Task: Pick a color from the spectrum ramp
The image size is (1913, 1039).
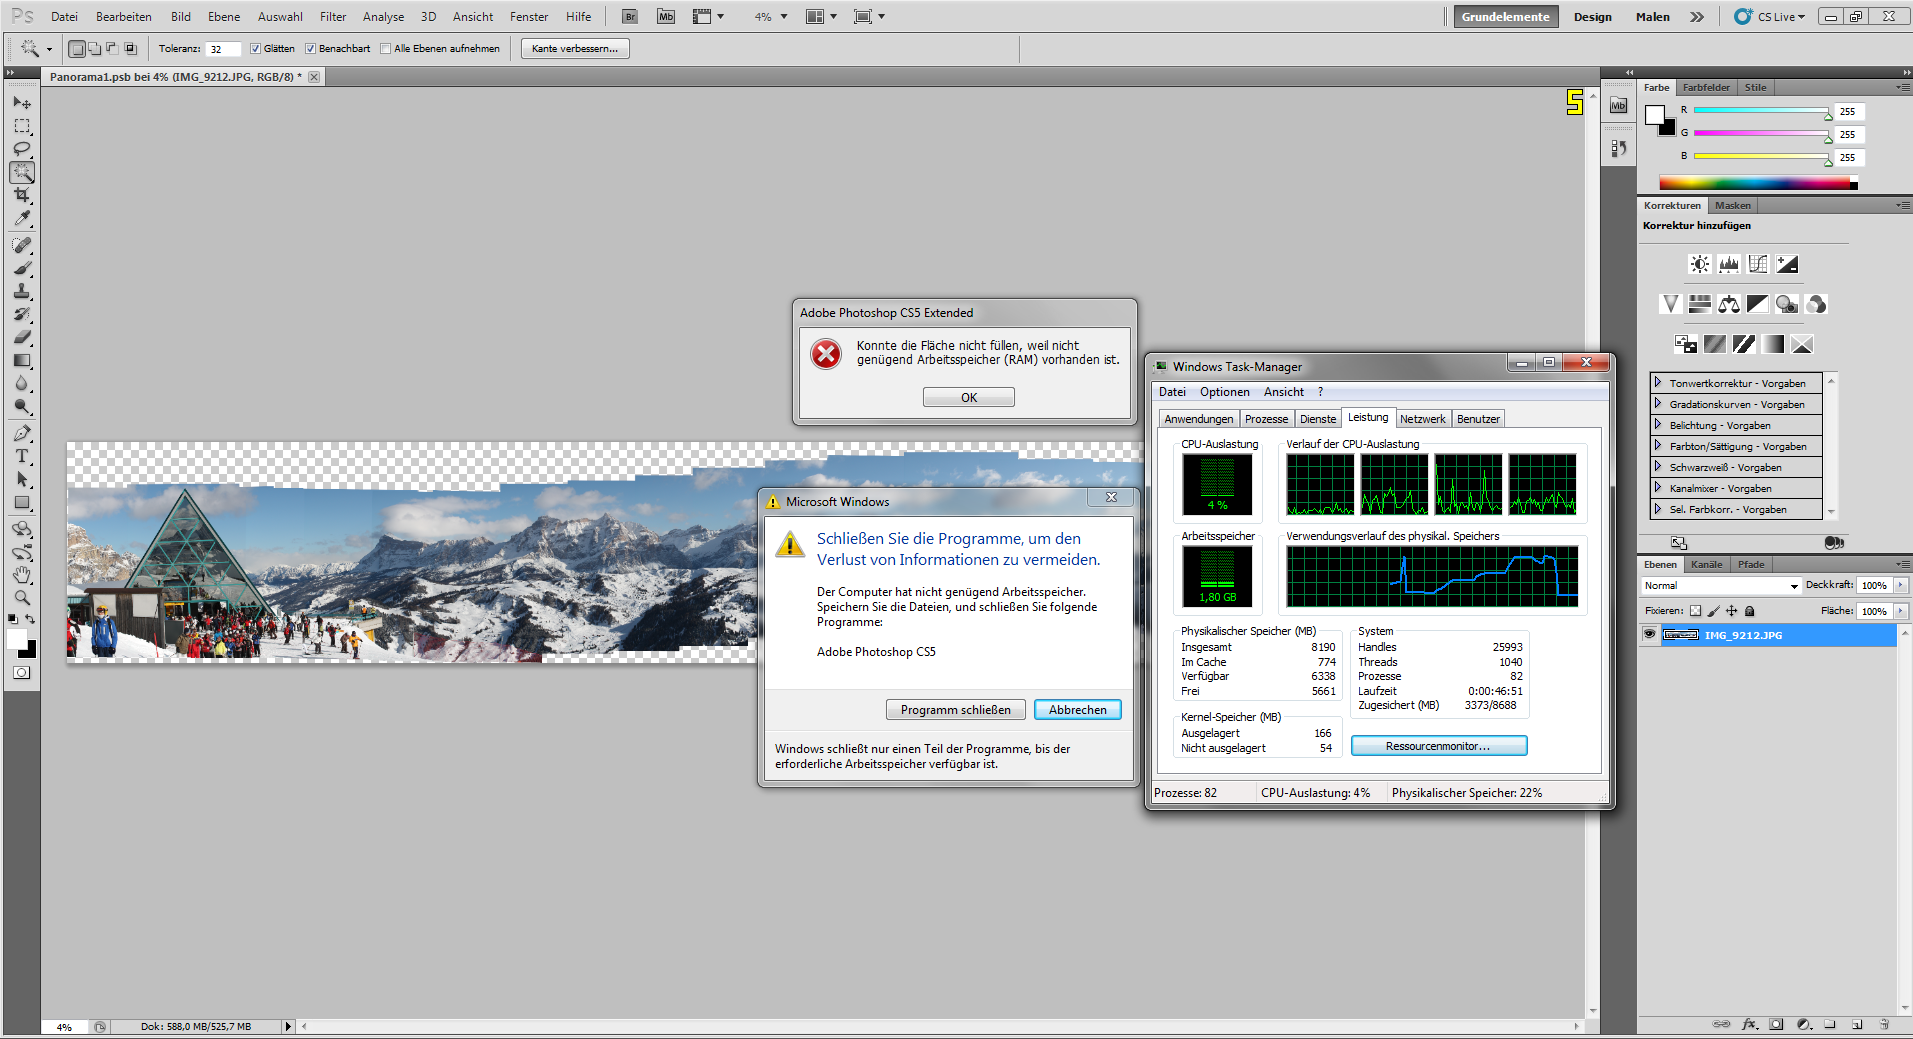Action: [1758, 183]
